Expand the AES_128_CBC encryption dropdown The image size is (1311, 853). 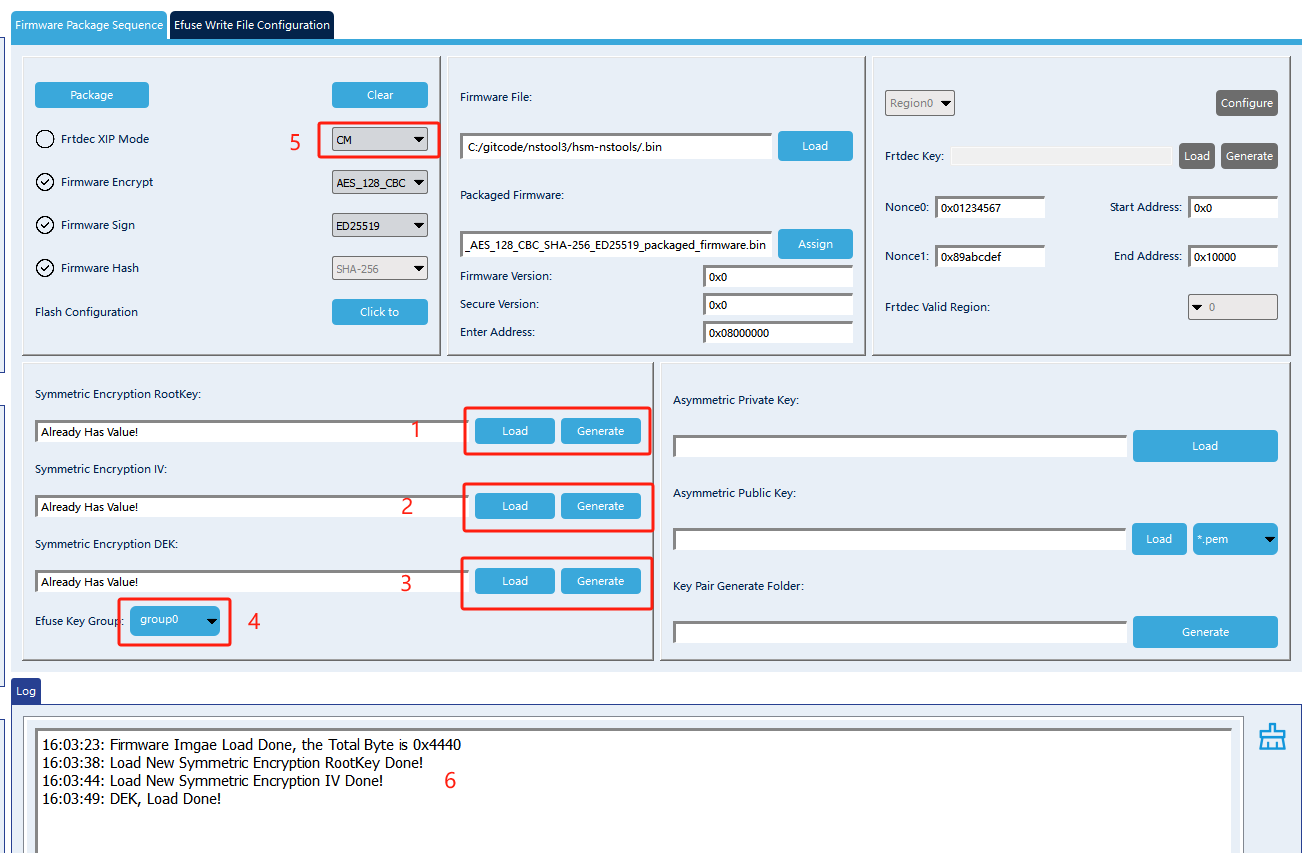point(380,182)
